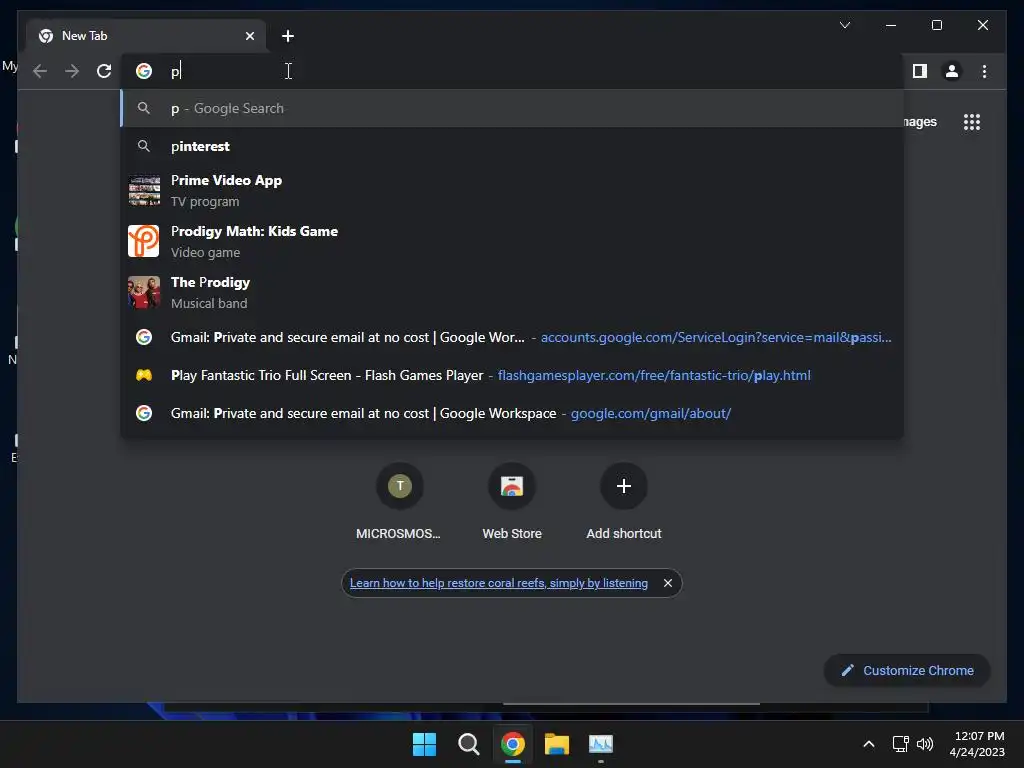The height and width of the screenshot is (768, 1024).
Task: Open the Chrome three-dot menu
Action: click(x=984, y=71)
